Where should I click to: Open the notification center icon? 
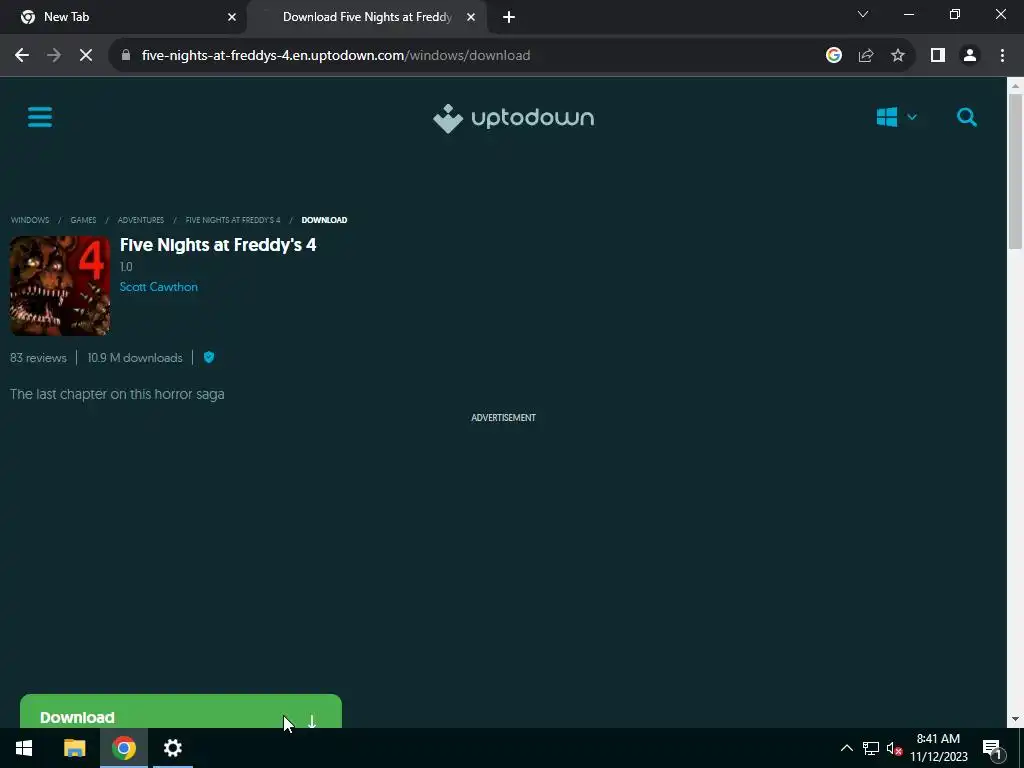coord(992,748)
